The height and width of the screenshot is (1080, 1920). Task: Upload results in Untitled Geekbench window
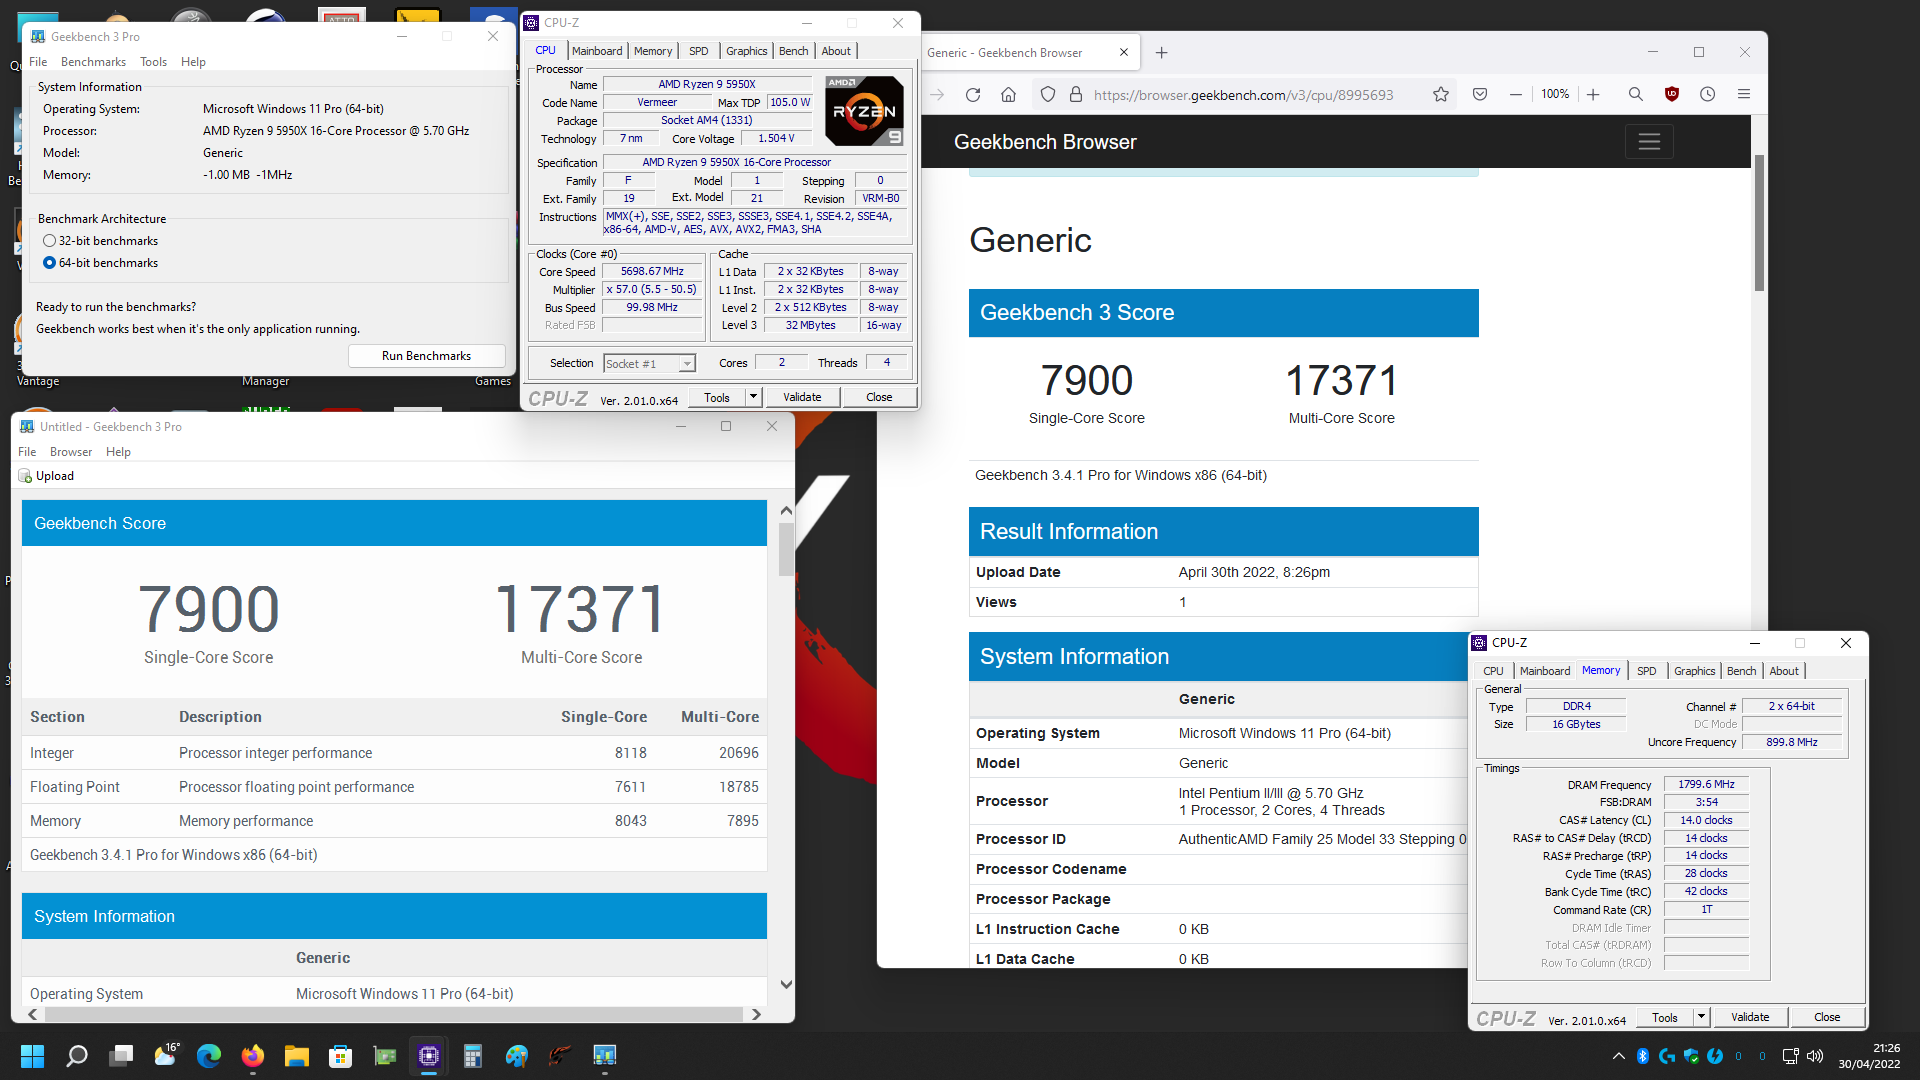tap(46, 476)
